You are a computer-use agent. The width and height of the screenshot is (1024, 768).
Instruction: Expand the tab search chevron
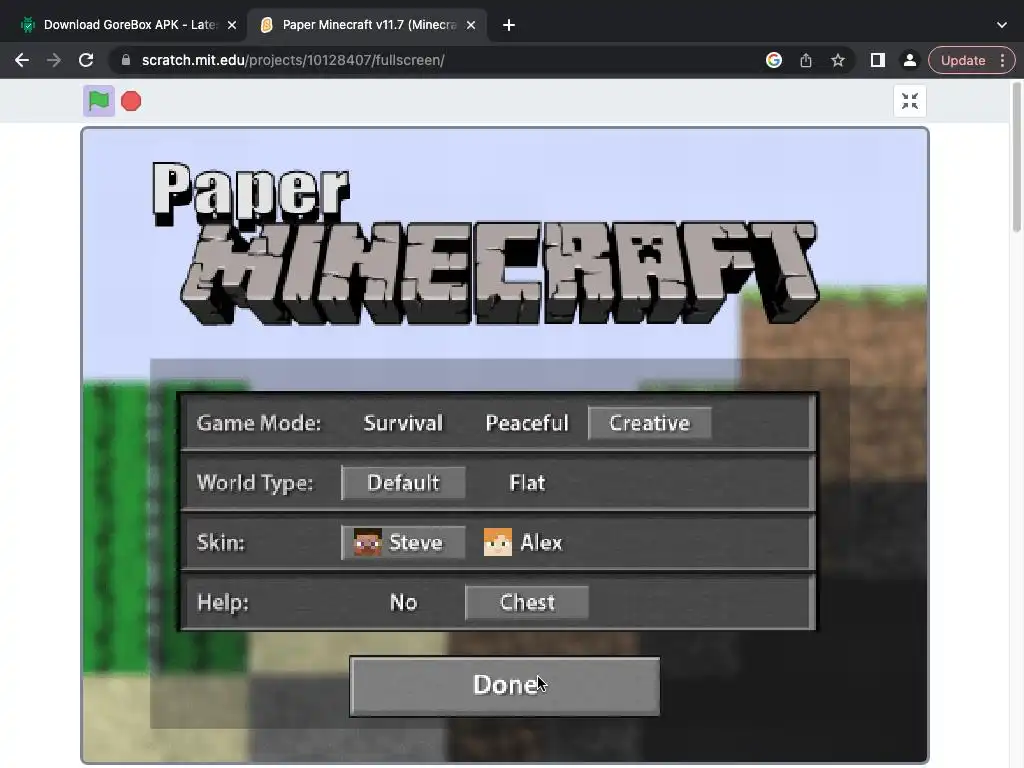[x=1002, y=25]
